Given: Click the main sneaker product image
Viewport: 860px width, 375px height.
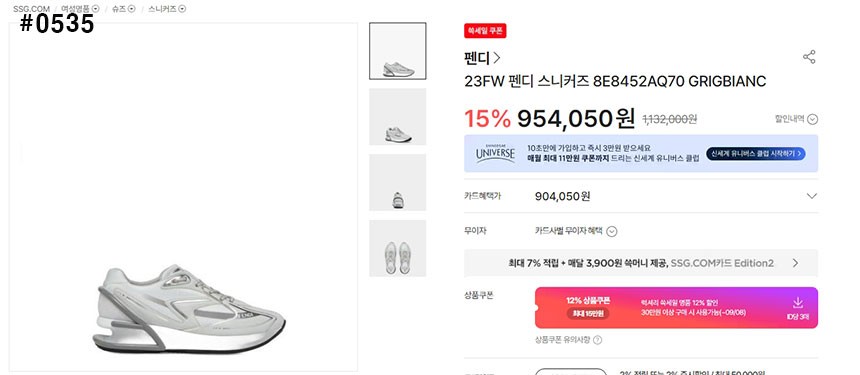Looking at the screenshot, I should coord(183,197).
